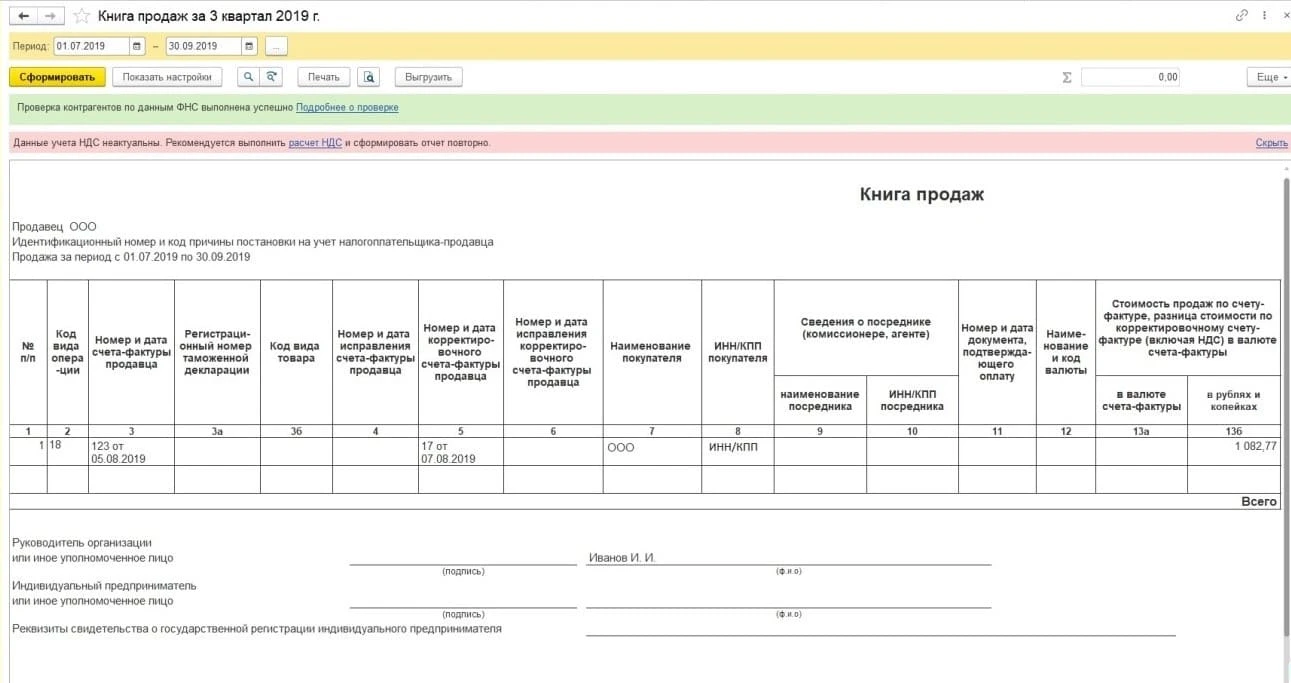
Task: Click the Σ sum icon on the toolbar
Action: 1066,76
